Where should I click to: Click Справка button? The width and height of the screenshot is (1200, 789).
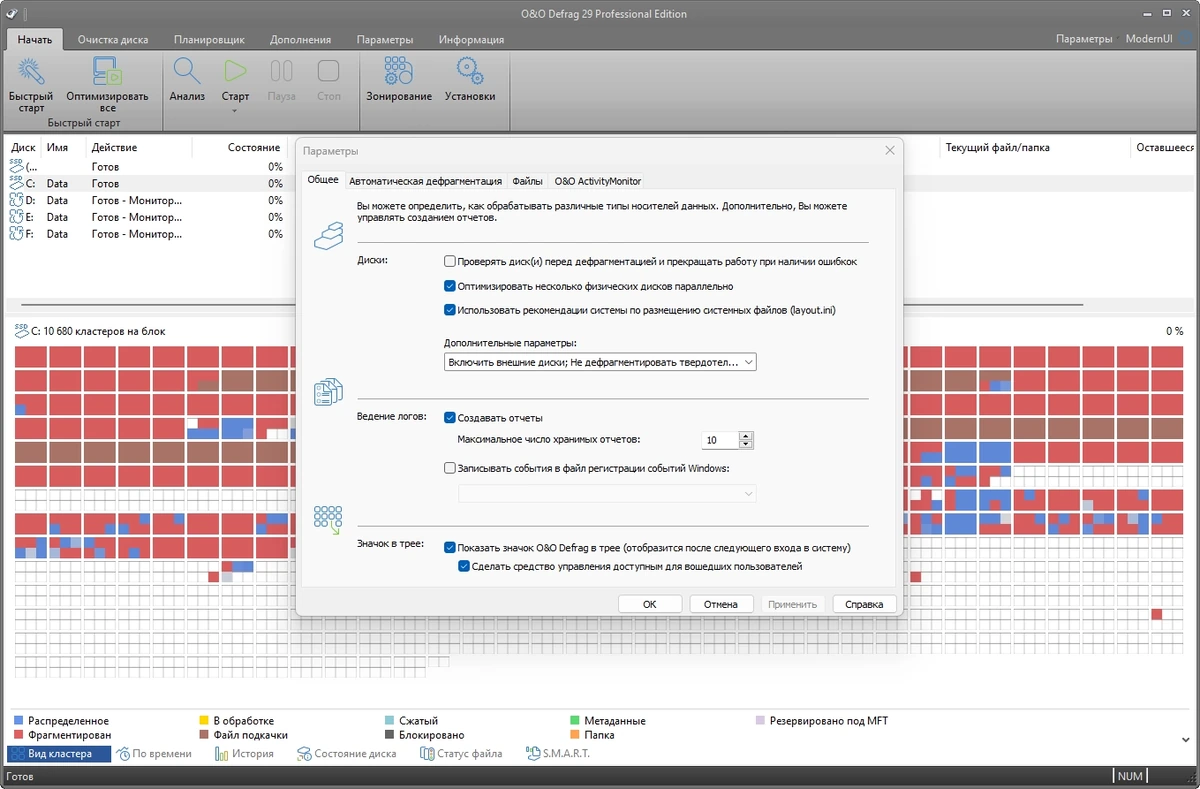point(864,604)
